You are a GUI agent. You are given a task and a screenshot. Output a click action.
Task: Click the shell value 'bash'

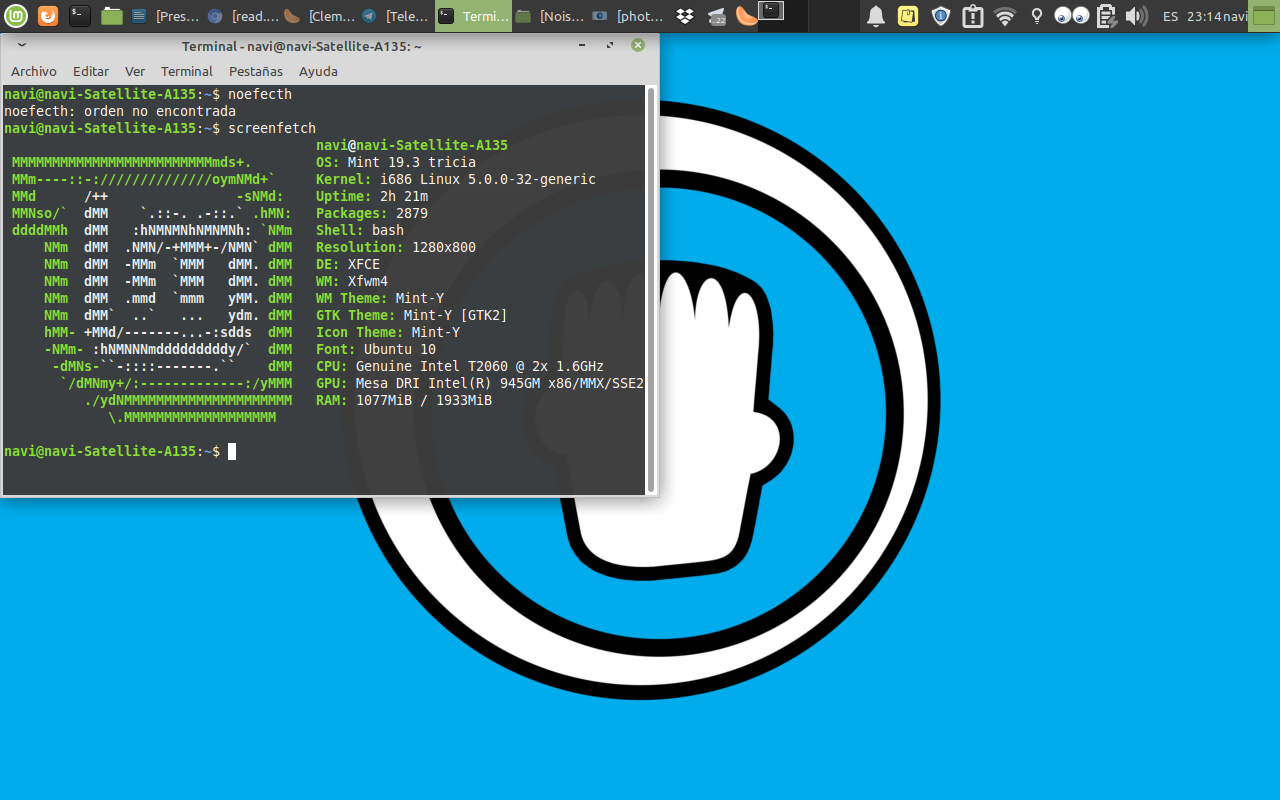click(x=388, y=230)
